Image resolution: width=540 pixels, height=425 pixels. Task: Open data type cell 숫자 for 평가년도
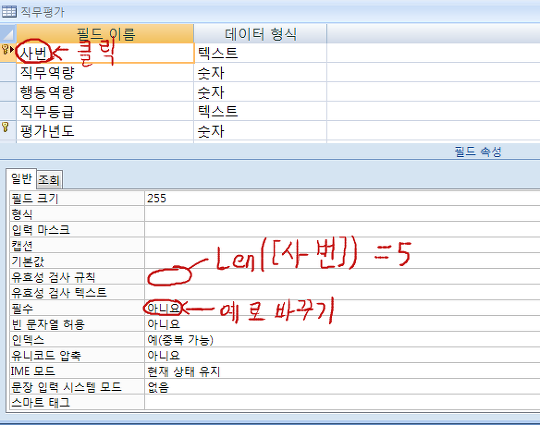point(260,131)
